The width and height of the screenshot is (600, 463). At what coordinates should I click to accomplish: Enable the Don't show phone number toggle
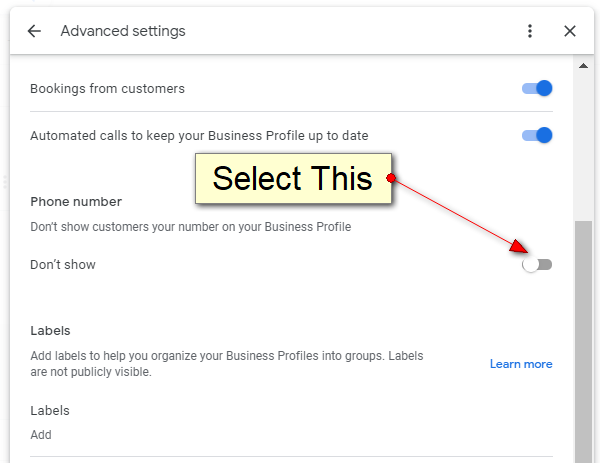pos(537,265)
